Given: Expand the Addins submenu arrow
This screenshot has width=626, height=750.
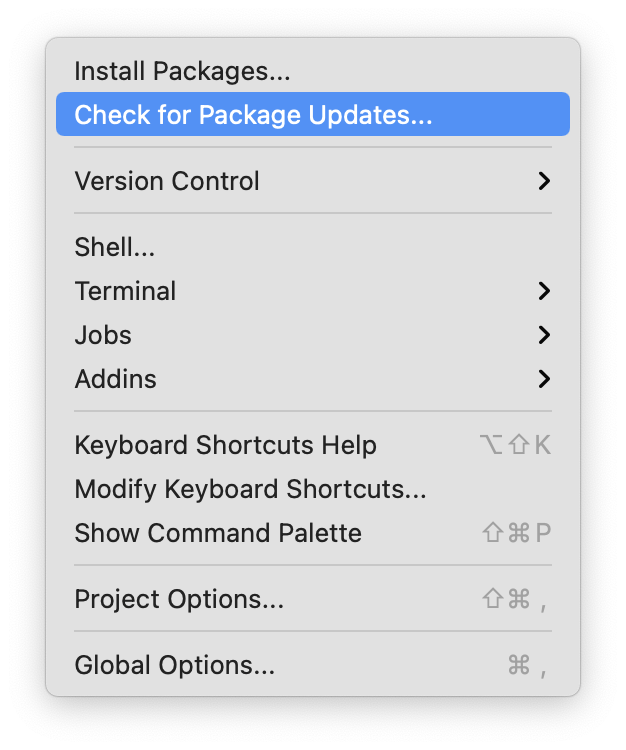Looking at the screenshot, I should 543,379.
